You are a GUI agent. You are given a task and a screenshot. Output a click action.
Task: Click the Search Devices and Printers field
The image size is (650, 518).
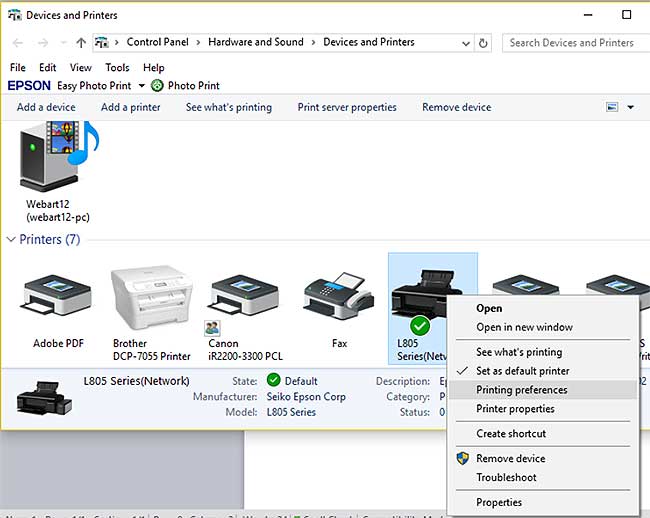pyautogui.click(x=576, y=43)
